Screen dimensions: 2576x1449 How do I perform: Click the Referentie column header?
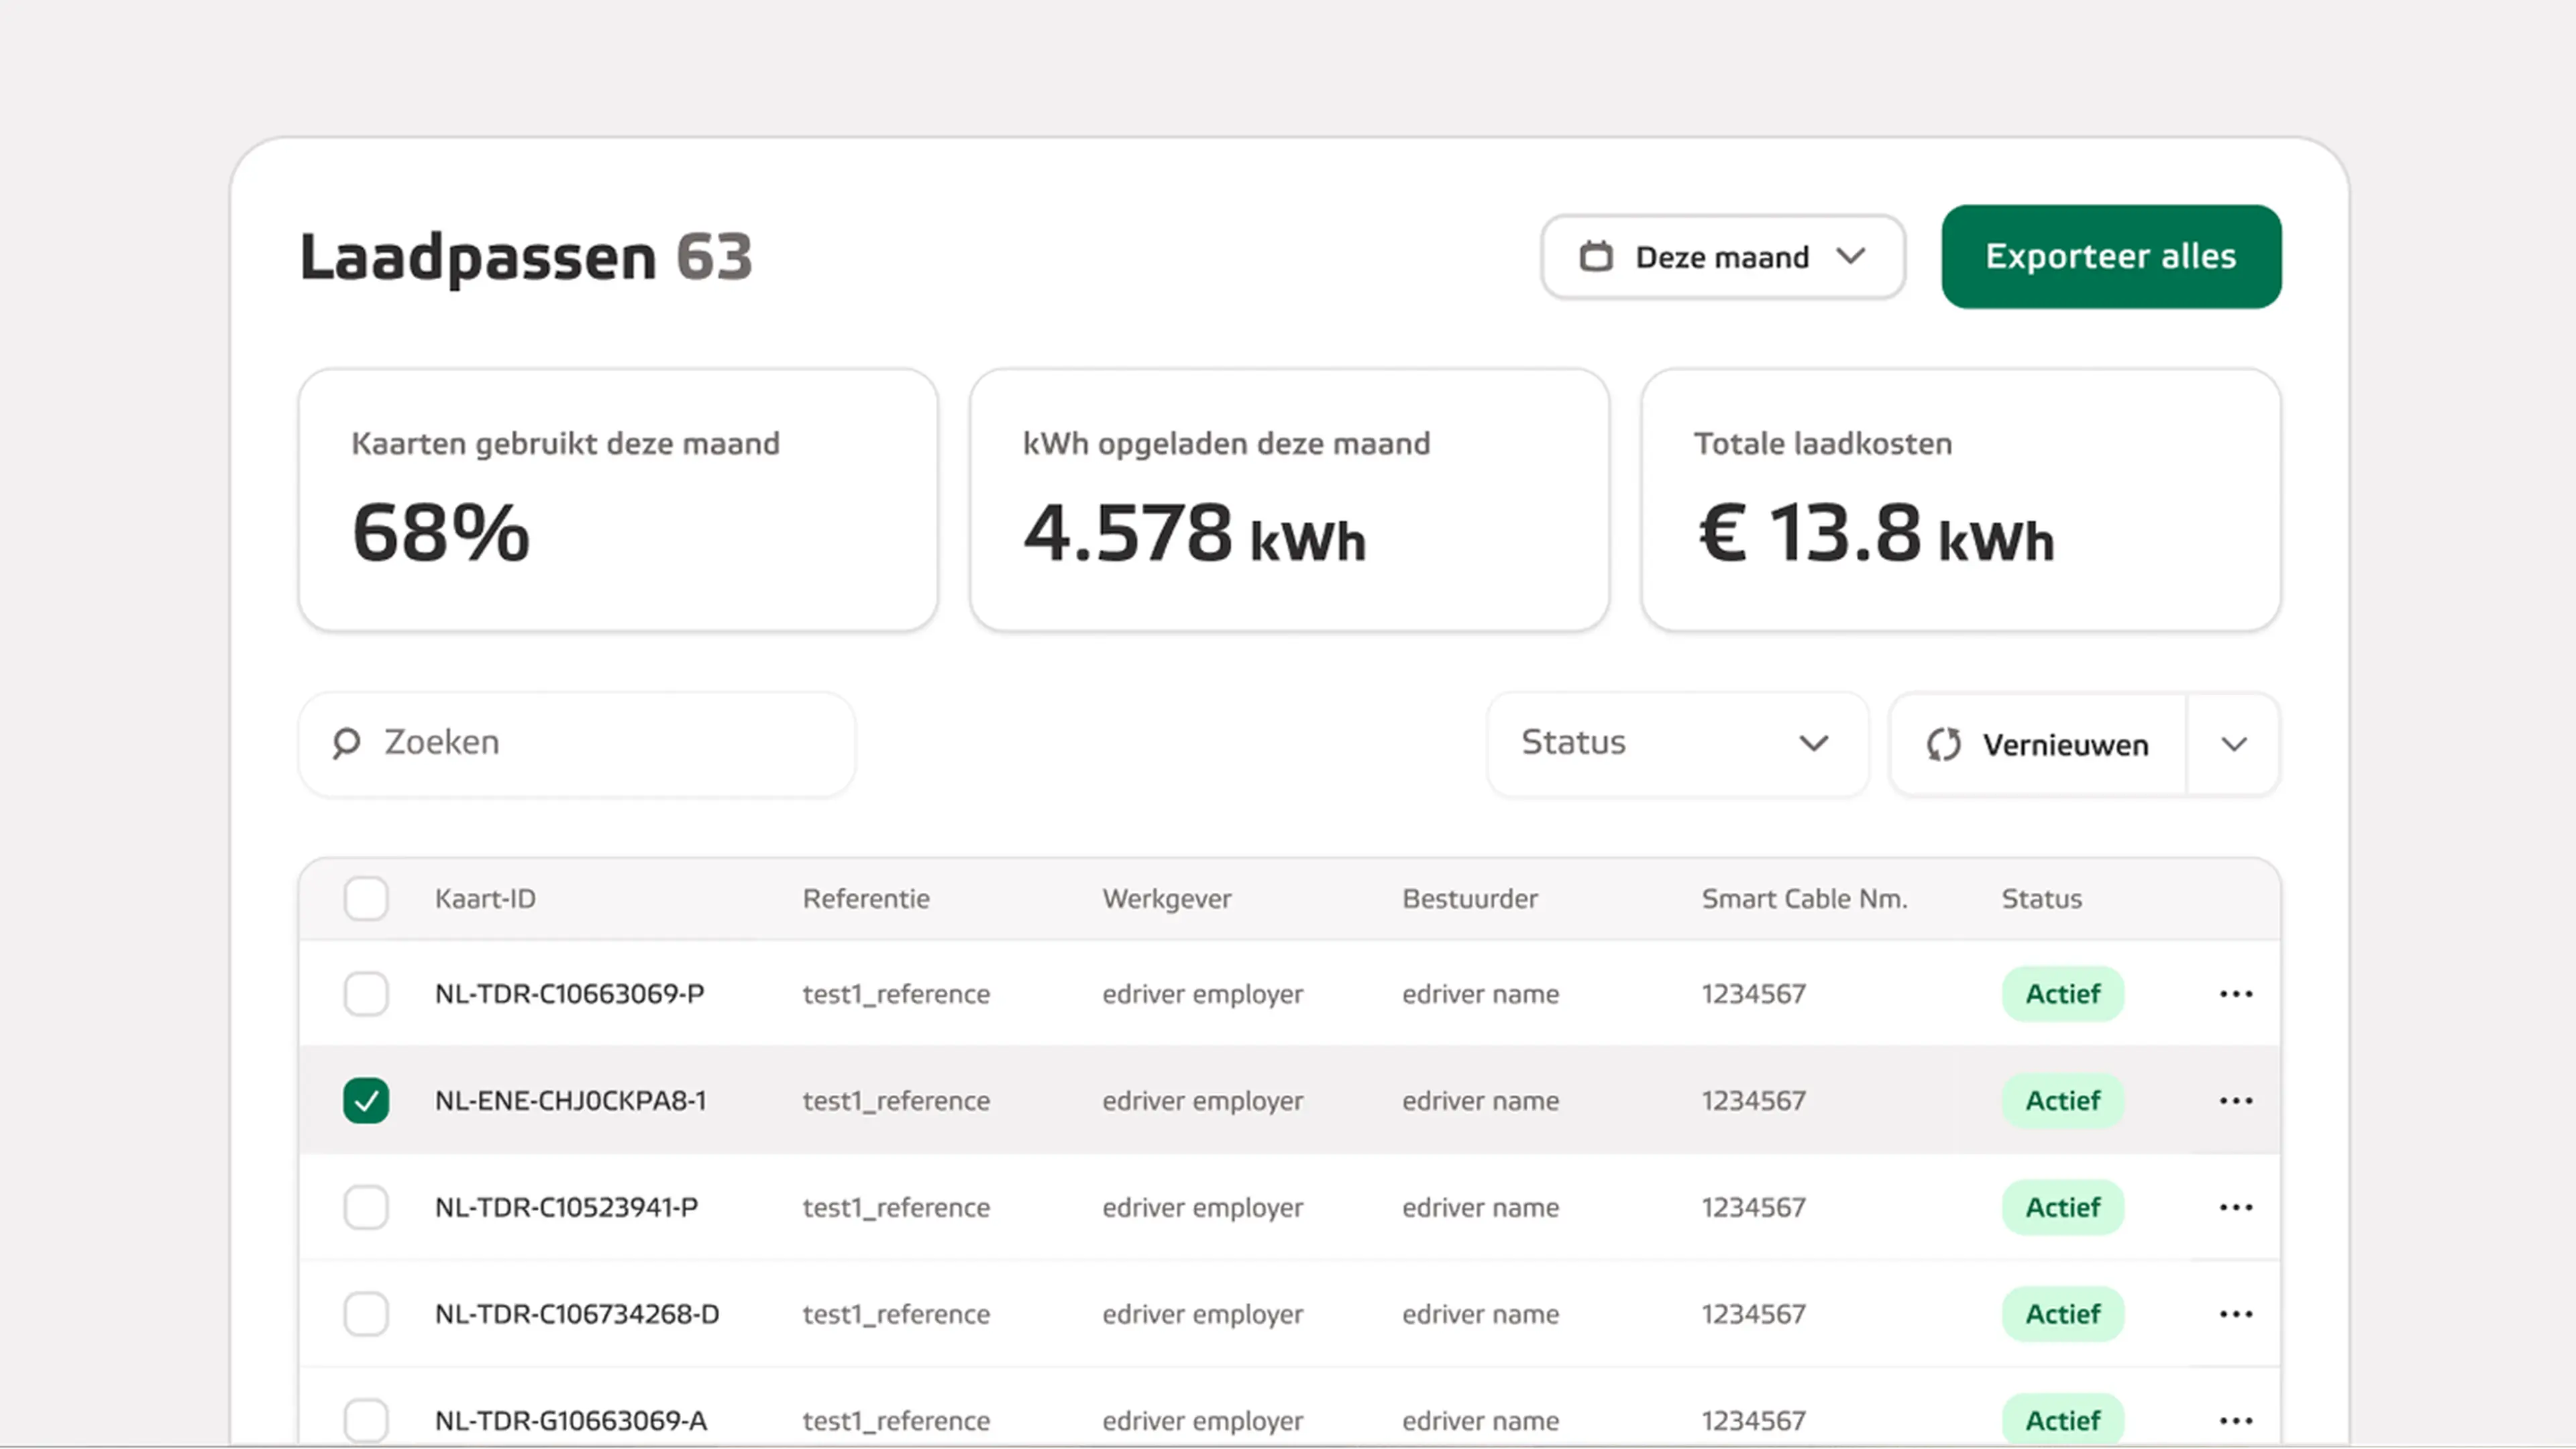tap(866, 899)
